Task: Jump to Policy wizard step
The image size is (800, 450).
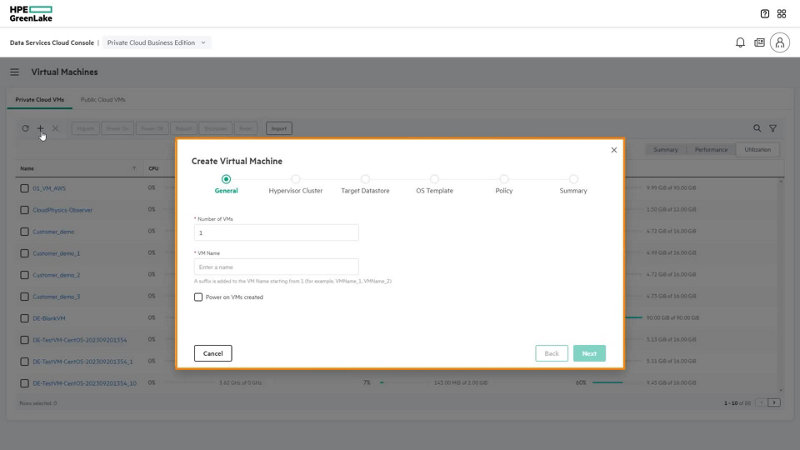Action: (504, 184)
